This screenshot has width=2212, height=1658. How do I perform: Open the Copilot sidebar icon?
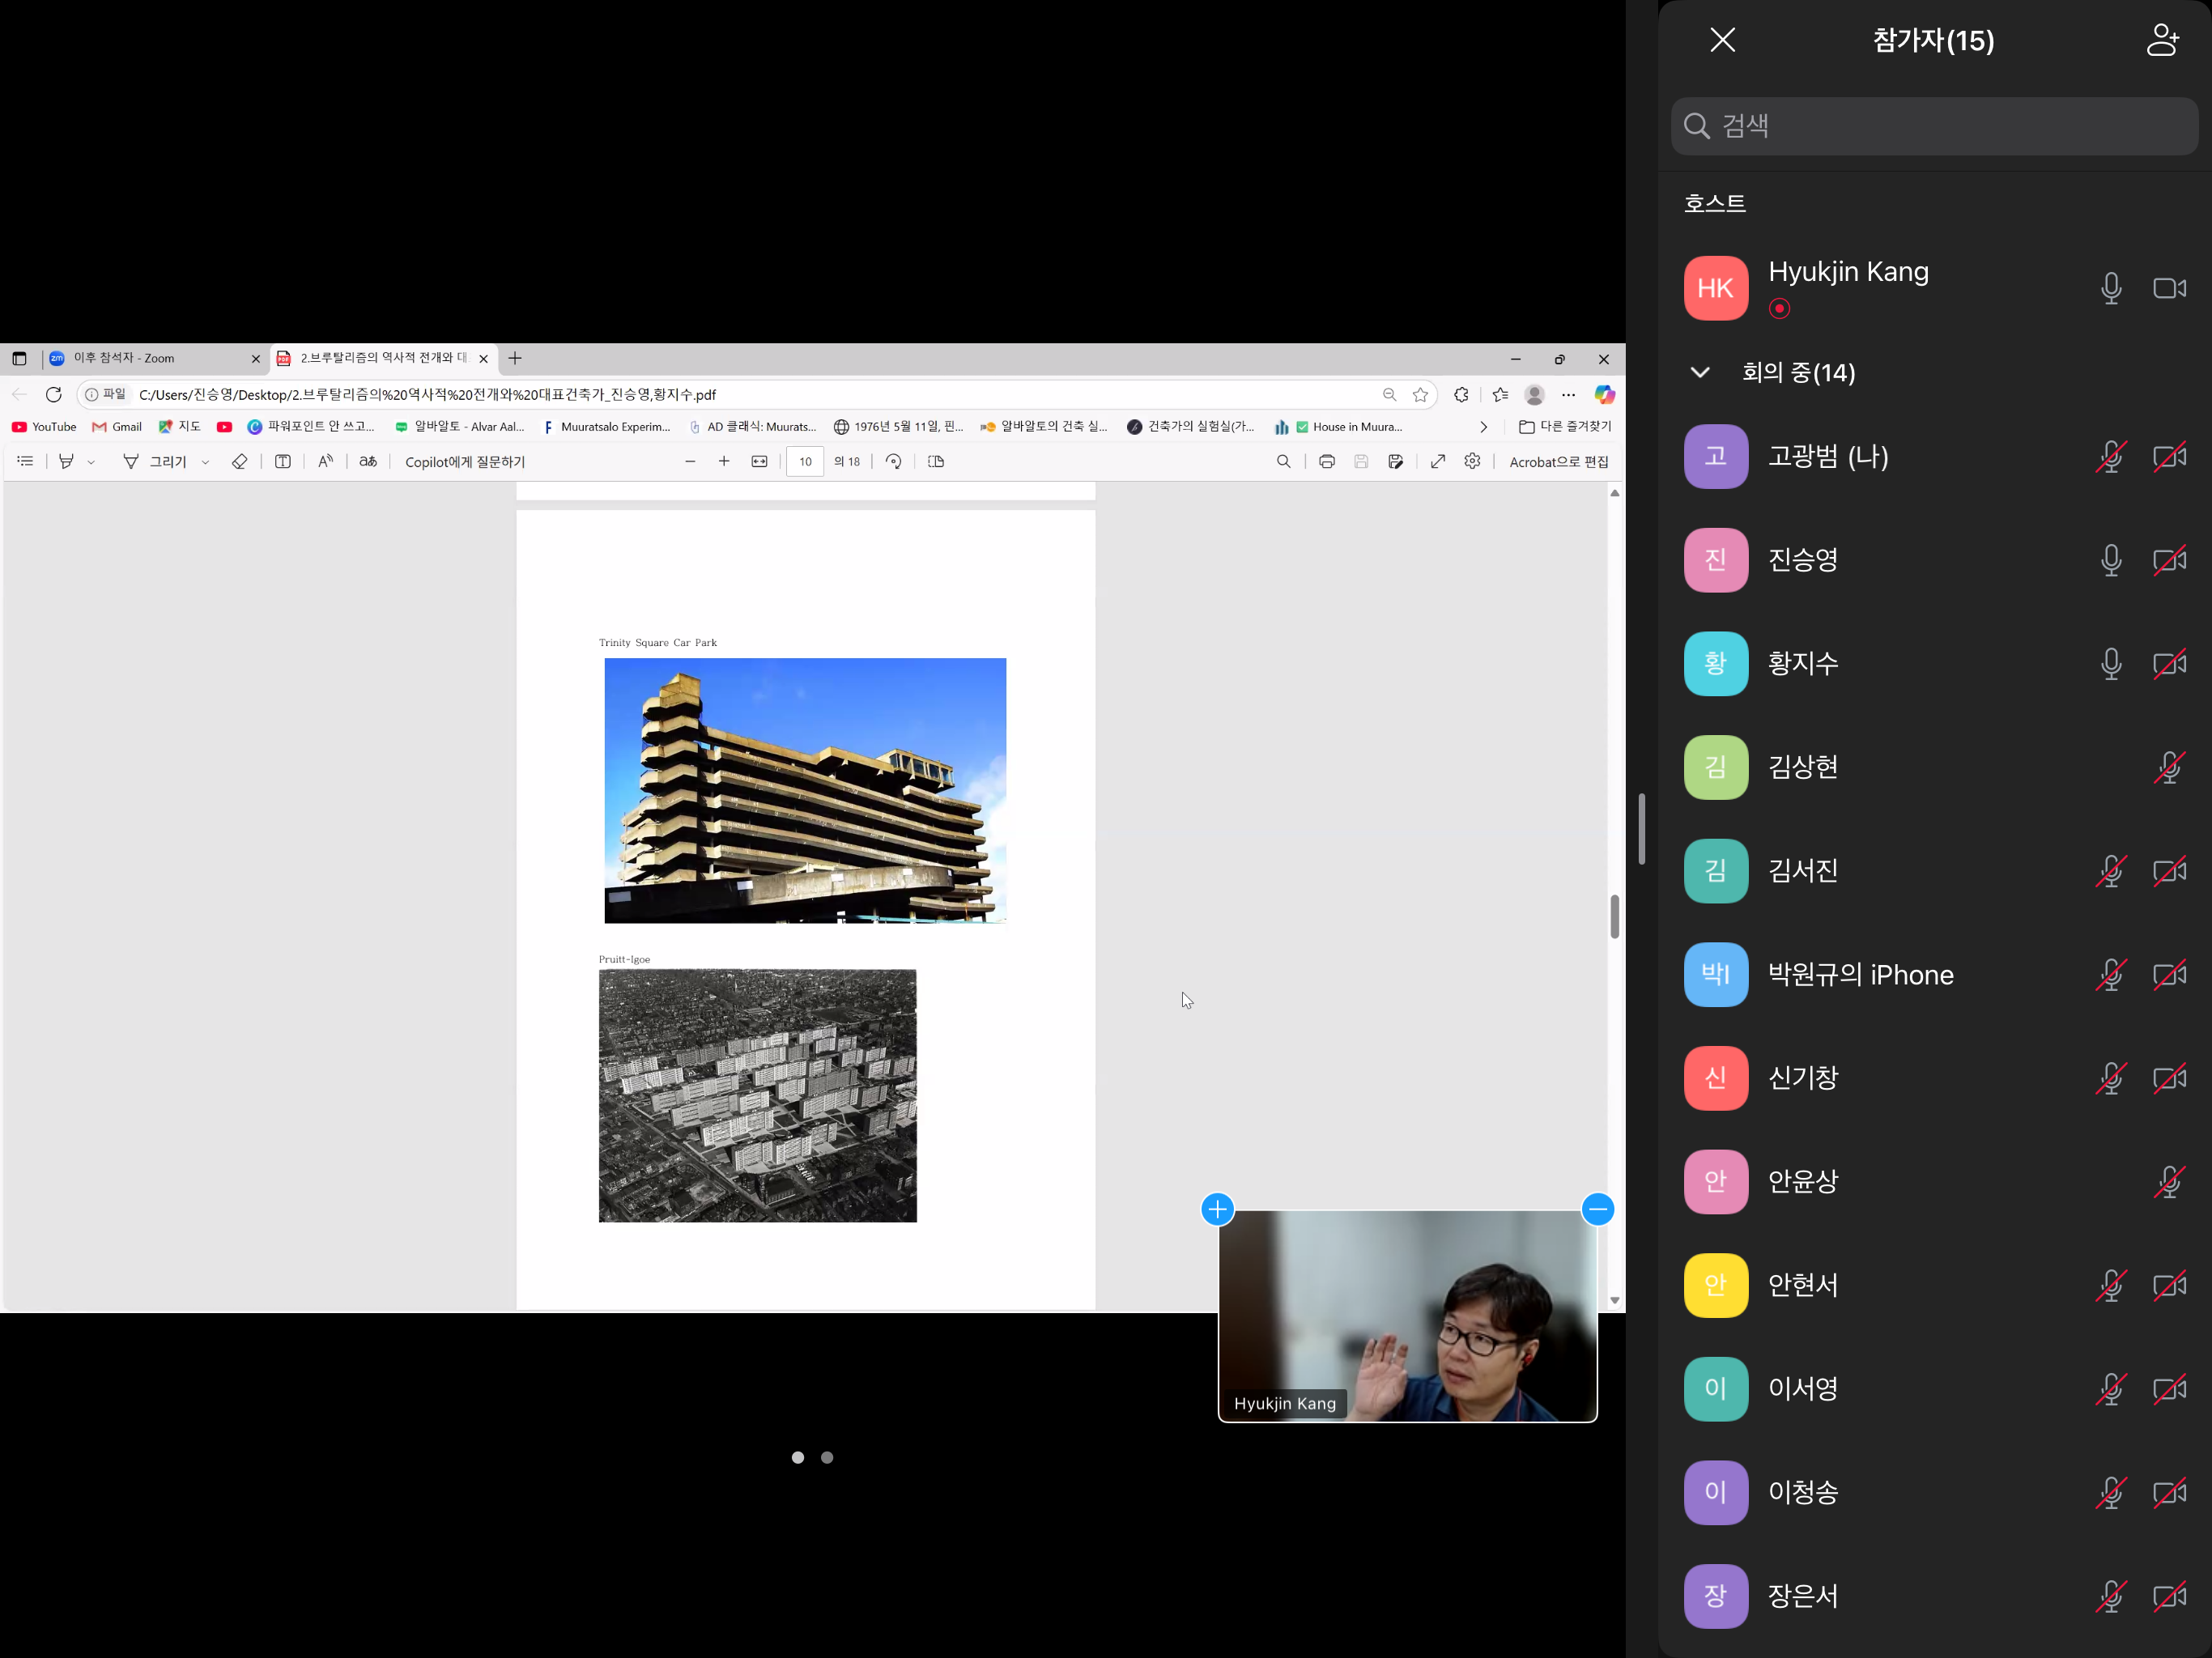click(1604, 395)
